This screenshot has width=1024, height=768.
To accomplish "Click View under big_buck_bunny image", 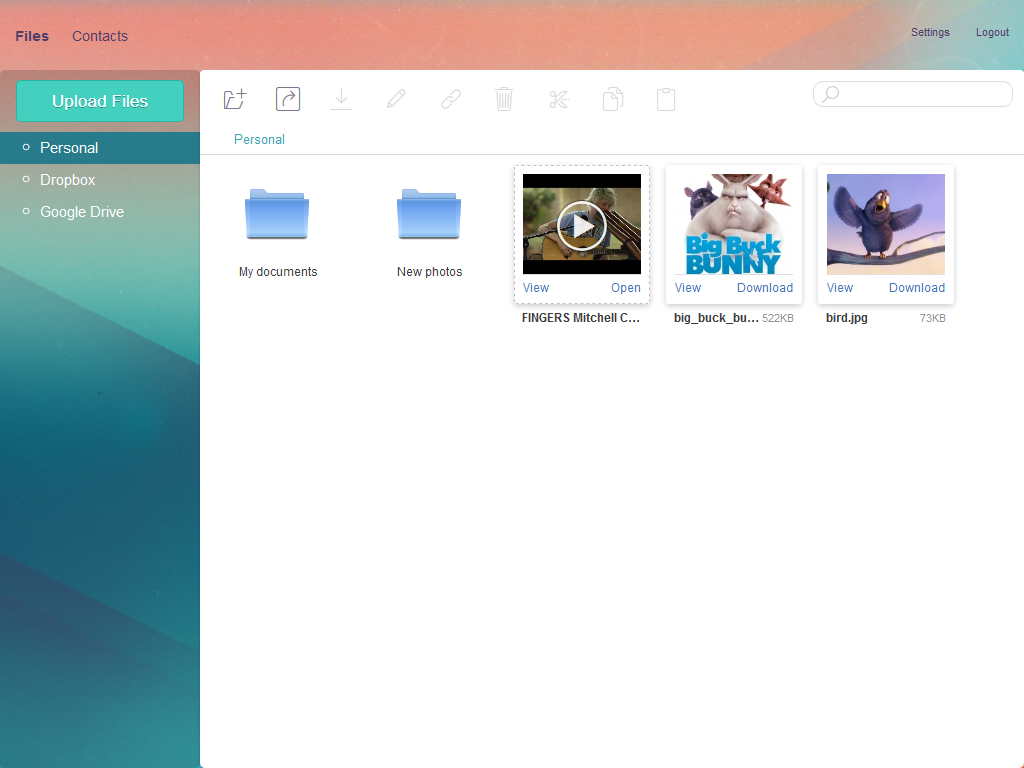I will [688, 287].
